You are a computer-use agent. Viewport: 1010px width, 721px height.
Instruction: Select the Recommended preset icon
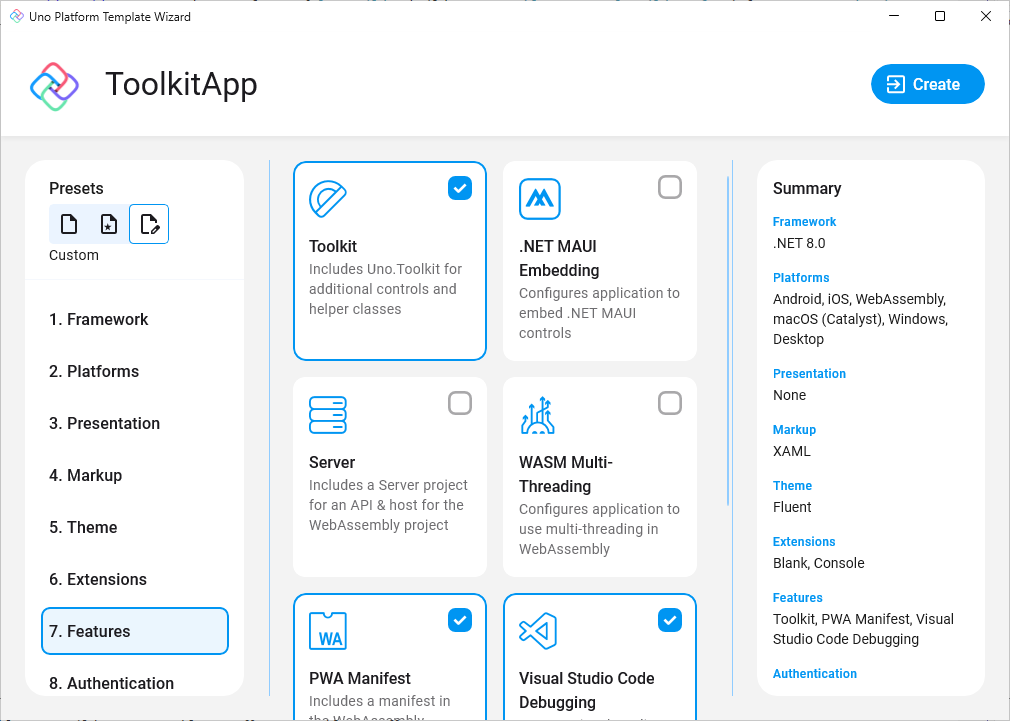pos(109,224)
